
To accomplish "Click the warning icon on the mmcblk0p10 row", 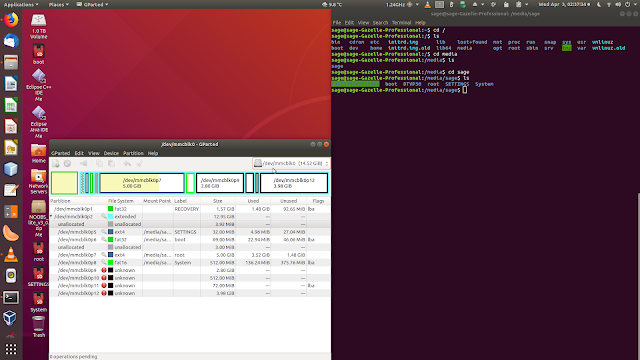I will click(x=104, y=278).
